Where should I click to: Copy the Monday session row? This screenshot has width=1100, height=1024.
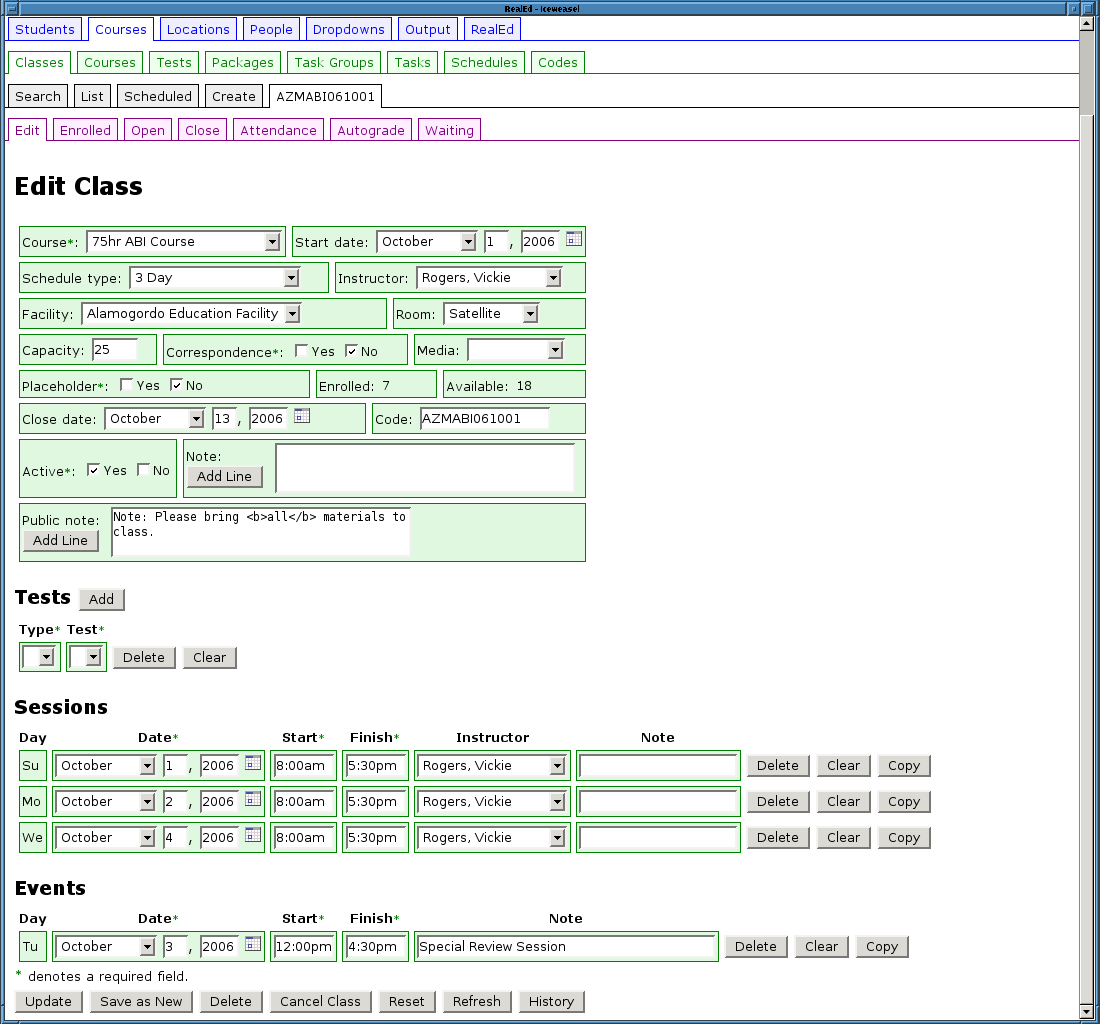(903, 801)
